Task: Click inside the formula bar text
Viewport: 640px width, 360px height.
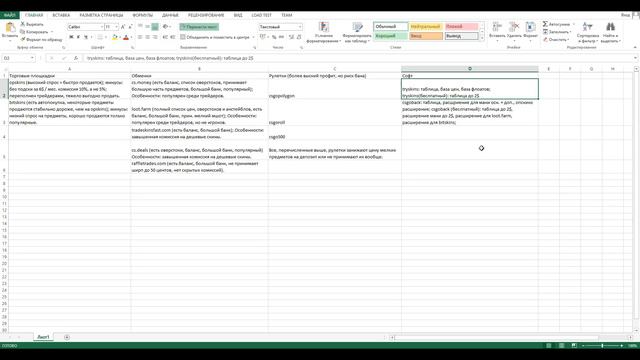Action: point(170,58)
